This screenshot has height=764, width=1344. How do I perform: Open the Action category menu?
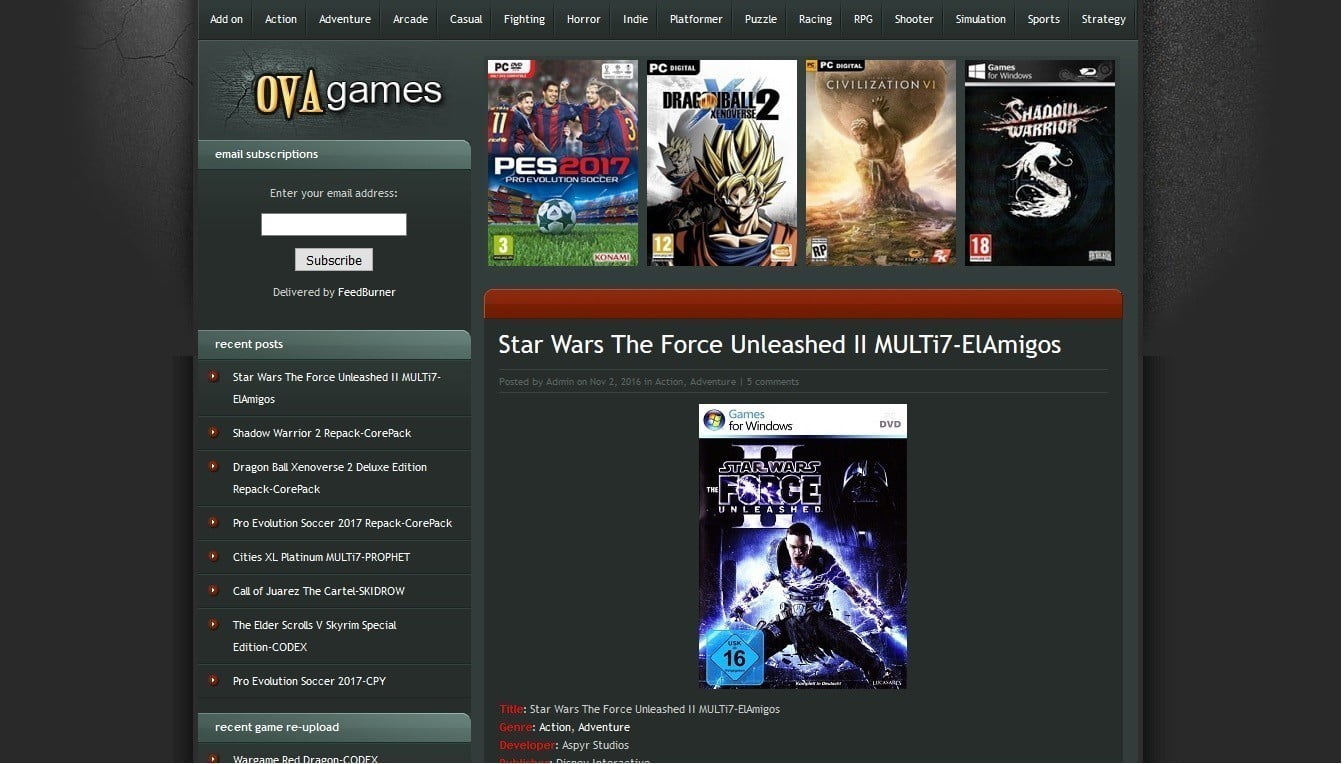tap(281, 19)
